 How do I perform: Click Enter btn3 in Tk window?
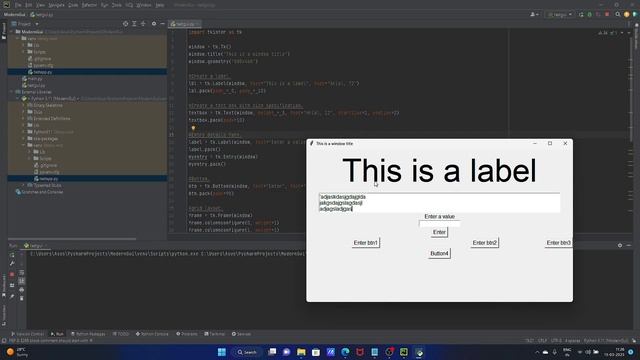tap(558, 243)
